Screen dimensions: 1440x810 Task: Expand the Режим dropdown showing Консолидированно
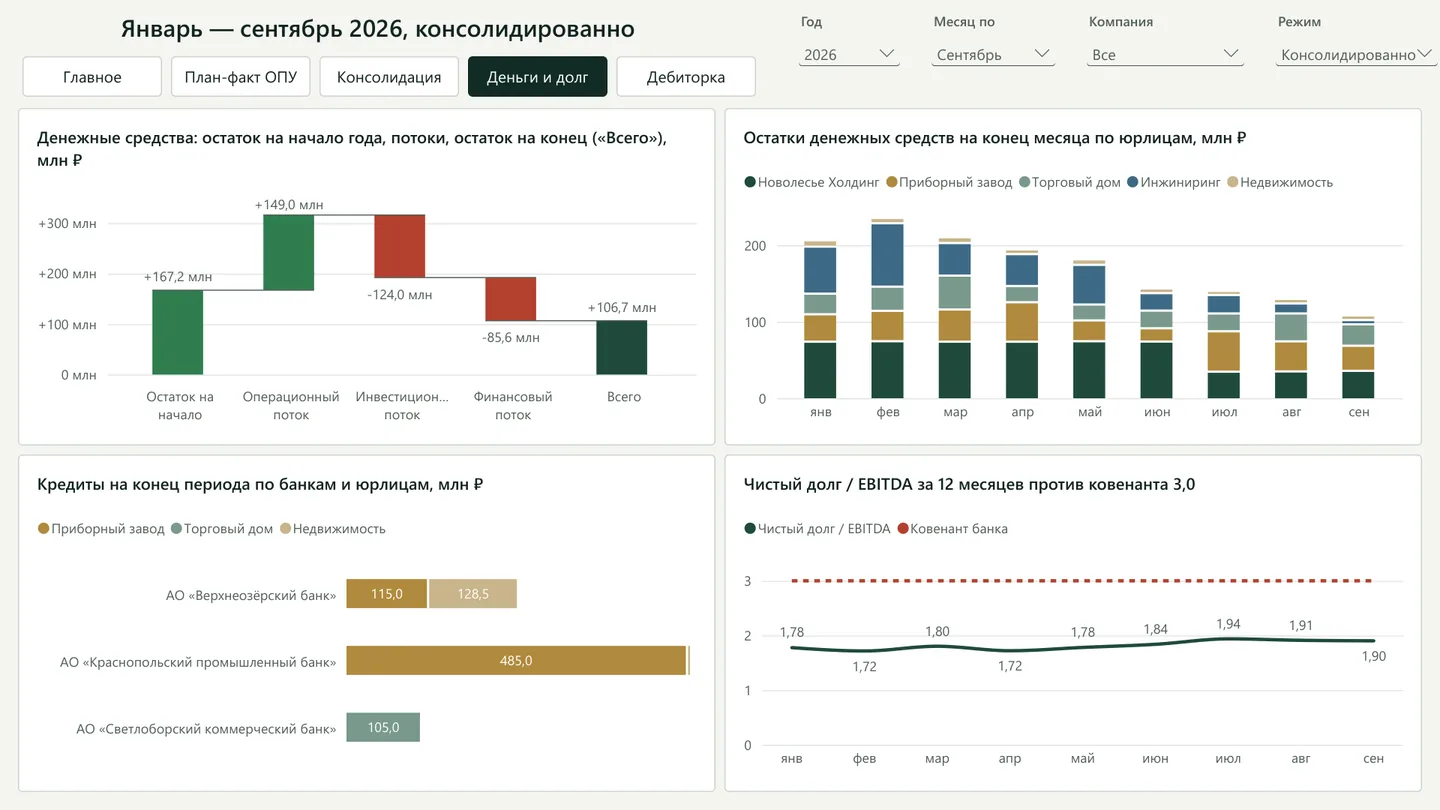click(x=1357, y=54)
